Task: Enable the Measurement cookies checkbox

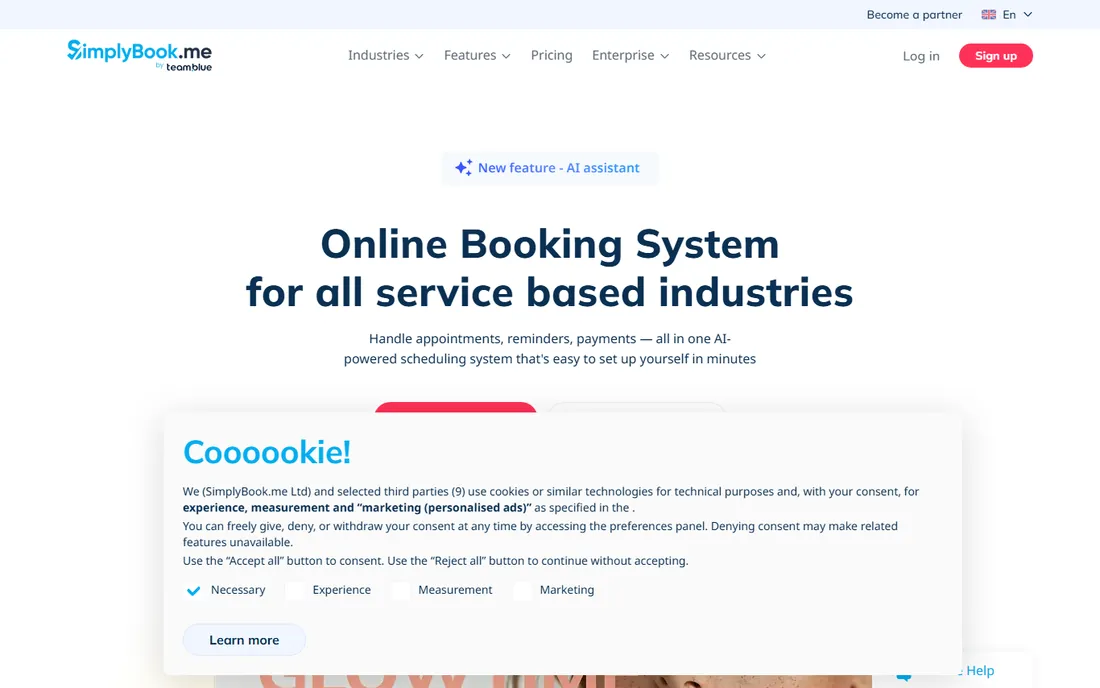Action: pyautogui.click(x=401, y=591)
